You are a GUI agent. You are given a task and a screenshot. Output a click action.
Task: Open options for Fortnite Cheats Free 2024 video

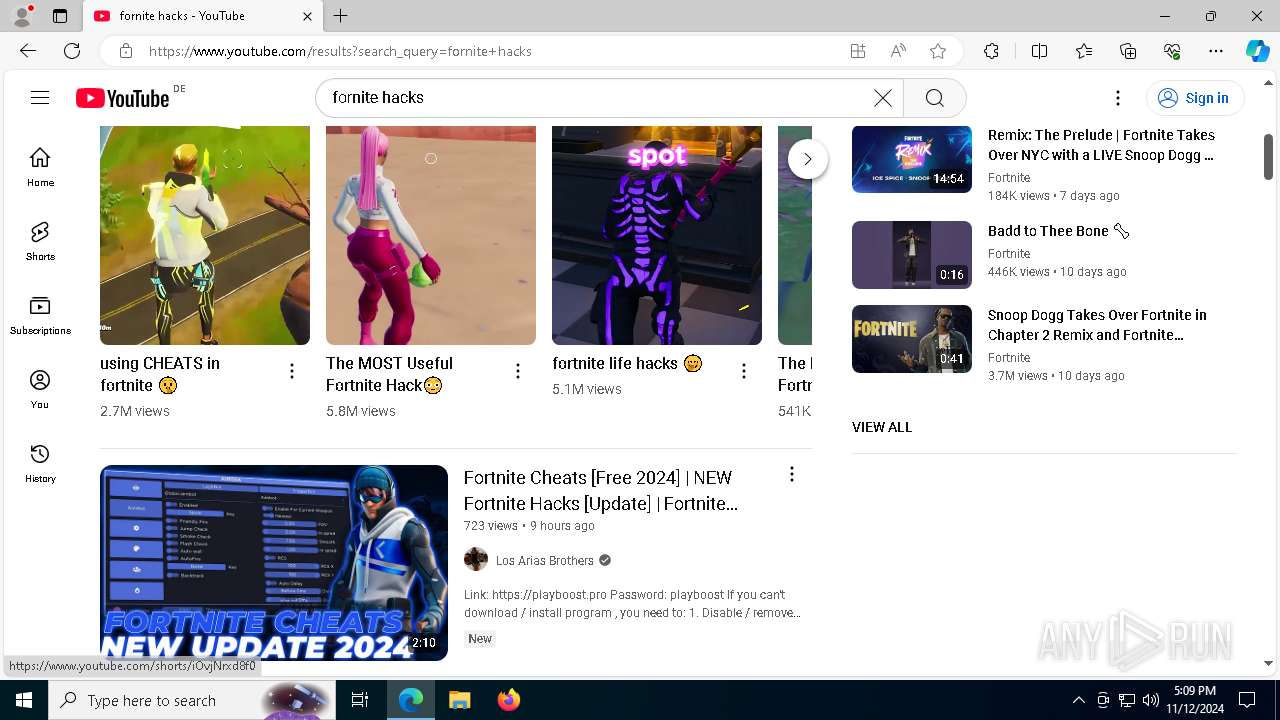pyautogui.click(x=792, y=474)
